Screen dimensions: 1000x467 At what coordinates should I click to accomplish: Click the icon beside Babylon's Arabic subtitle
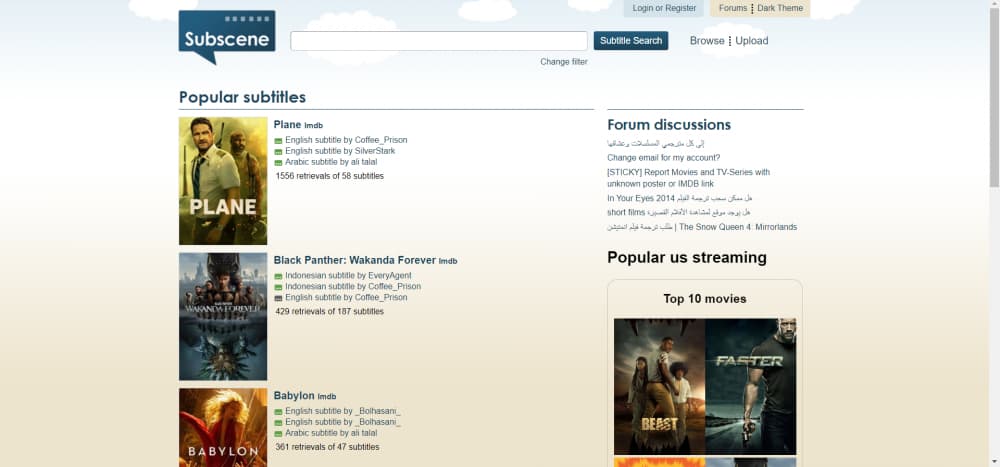coord(278,434)
